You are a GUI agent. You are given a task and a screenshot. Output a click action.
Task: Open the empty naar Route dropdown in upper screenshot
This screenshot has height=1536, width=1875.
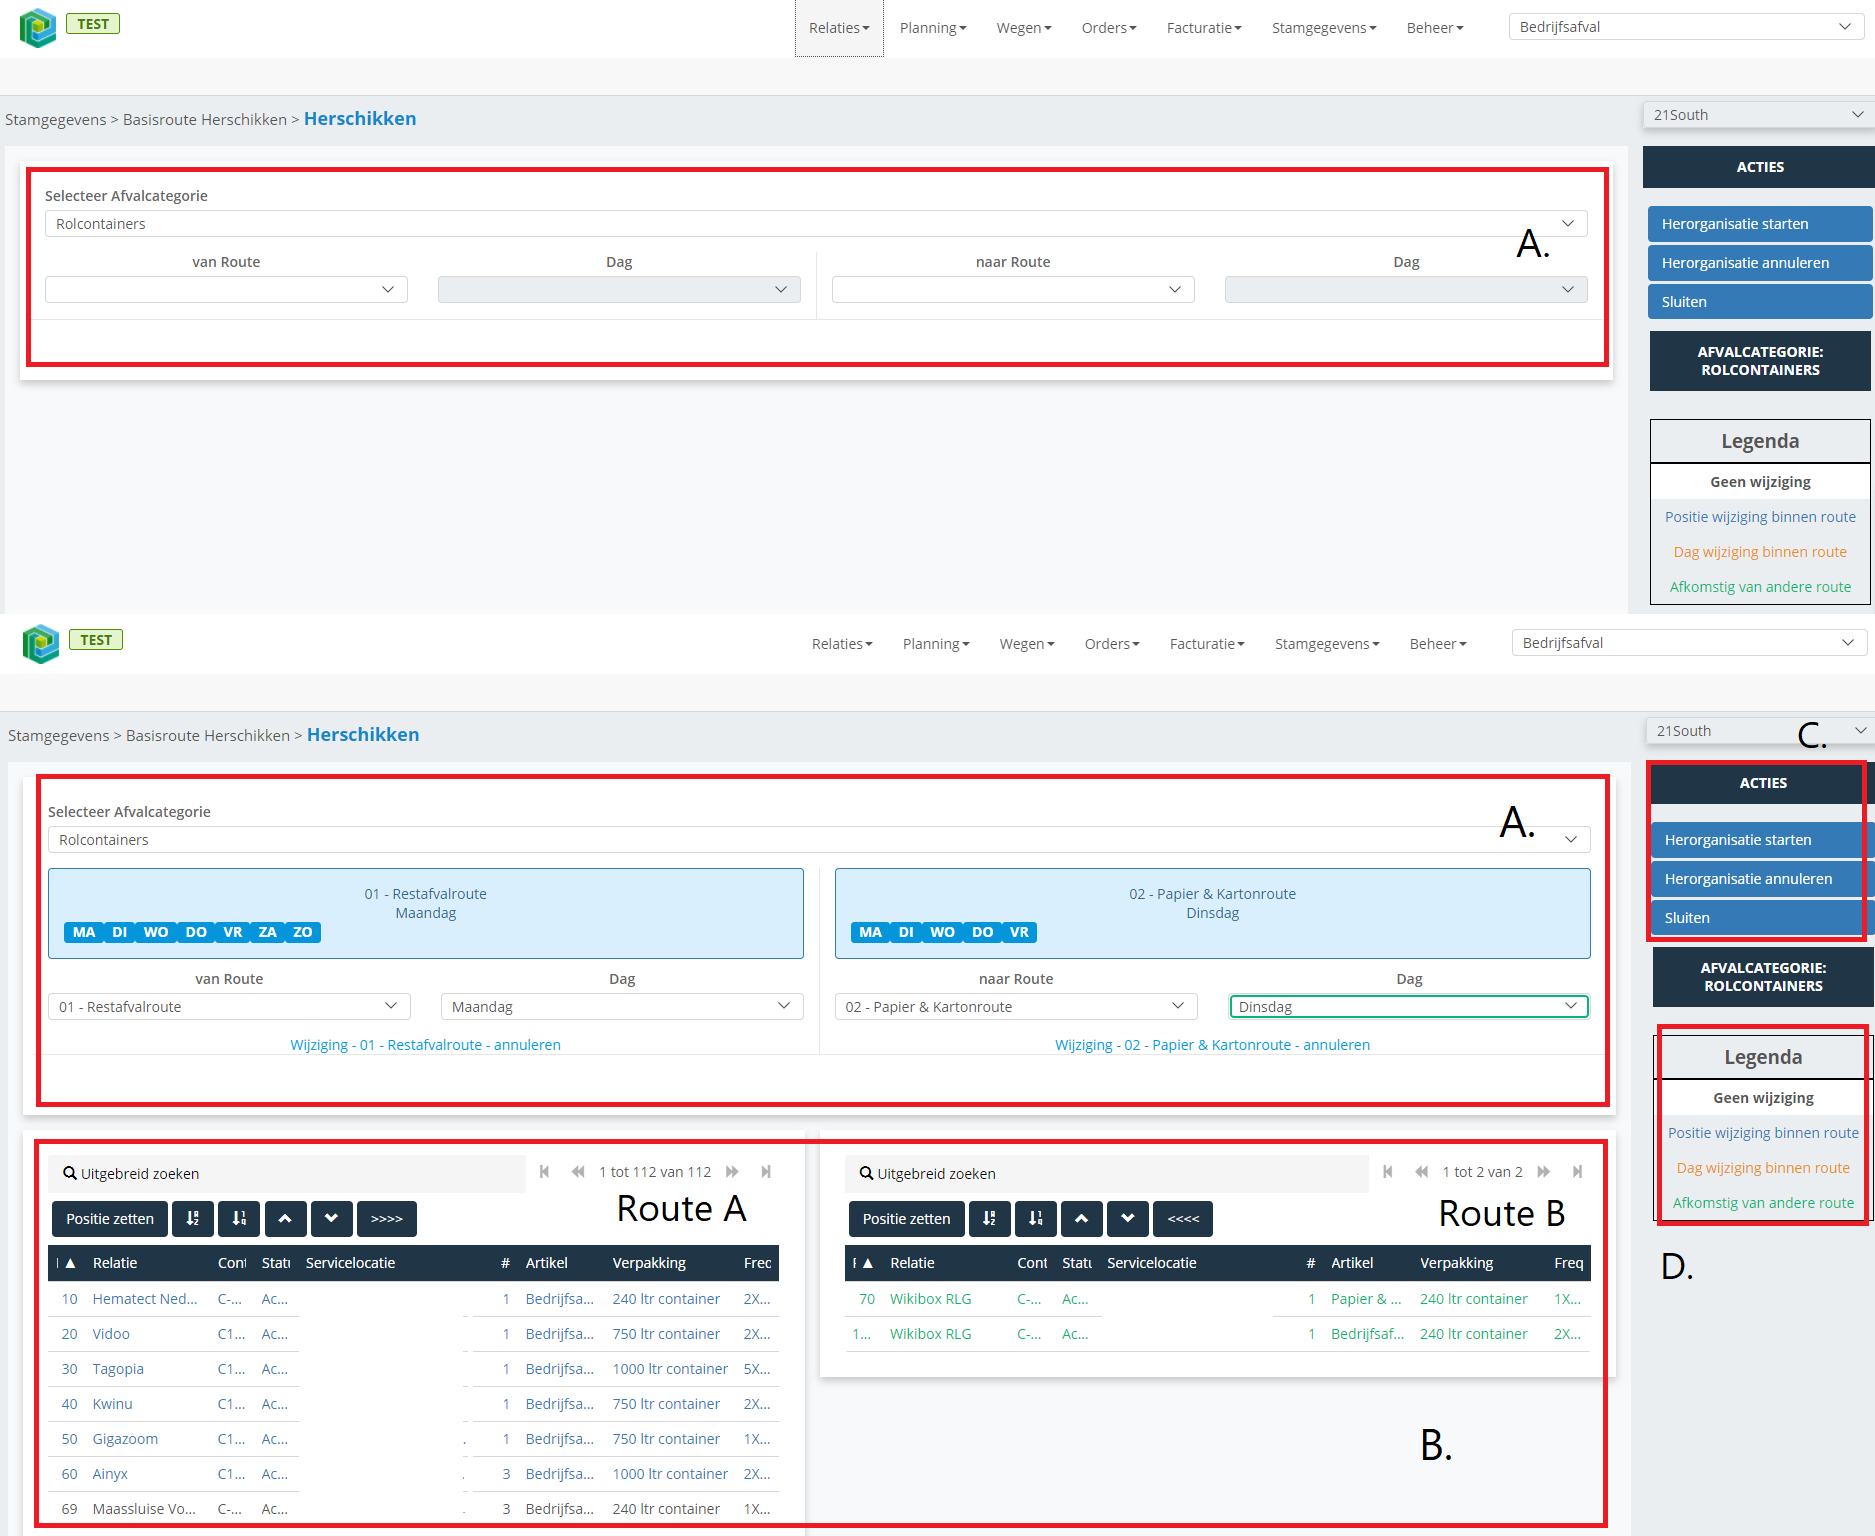[1013, 289]
